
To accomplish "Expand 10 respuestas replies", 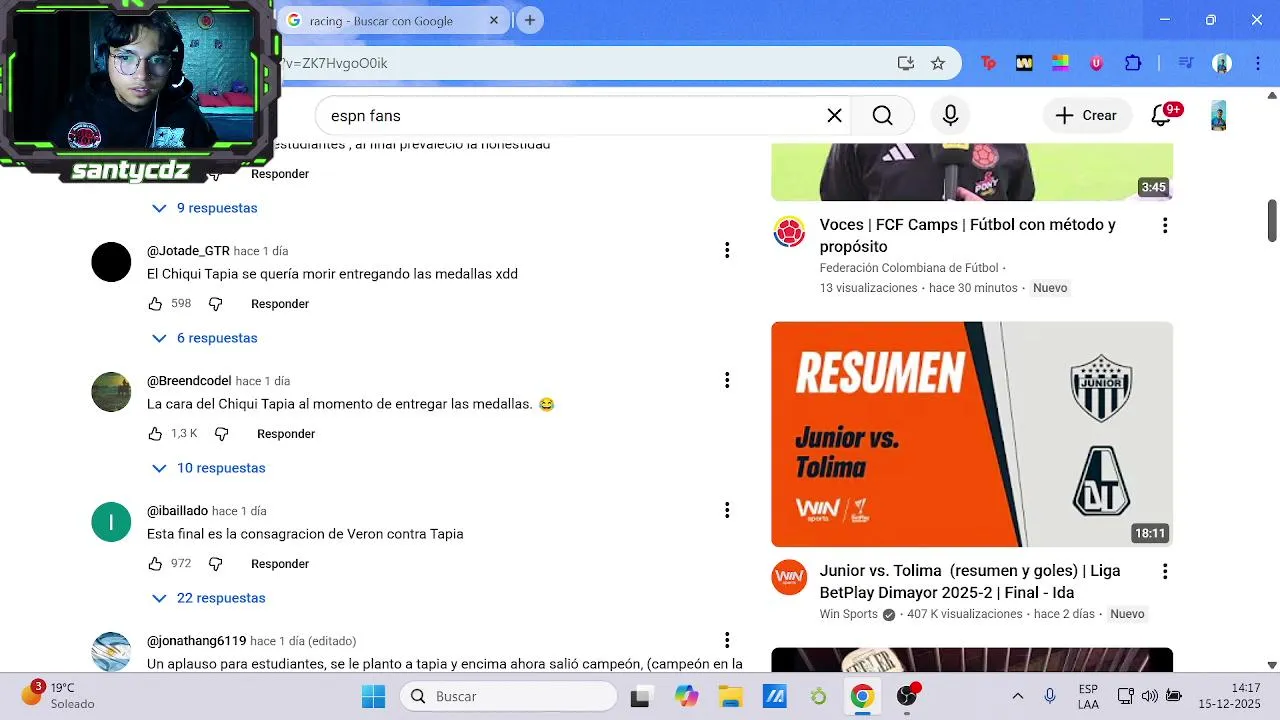I will pos(208,468).
